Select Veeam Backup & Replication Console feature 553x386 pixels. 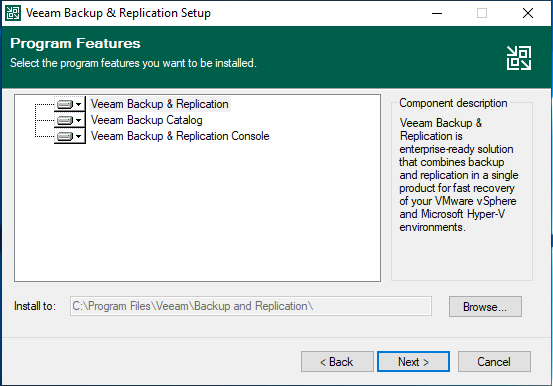pos(180,136)
